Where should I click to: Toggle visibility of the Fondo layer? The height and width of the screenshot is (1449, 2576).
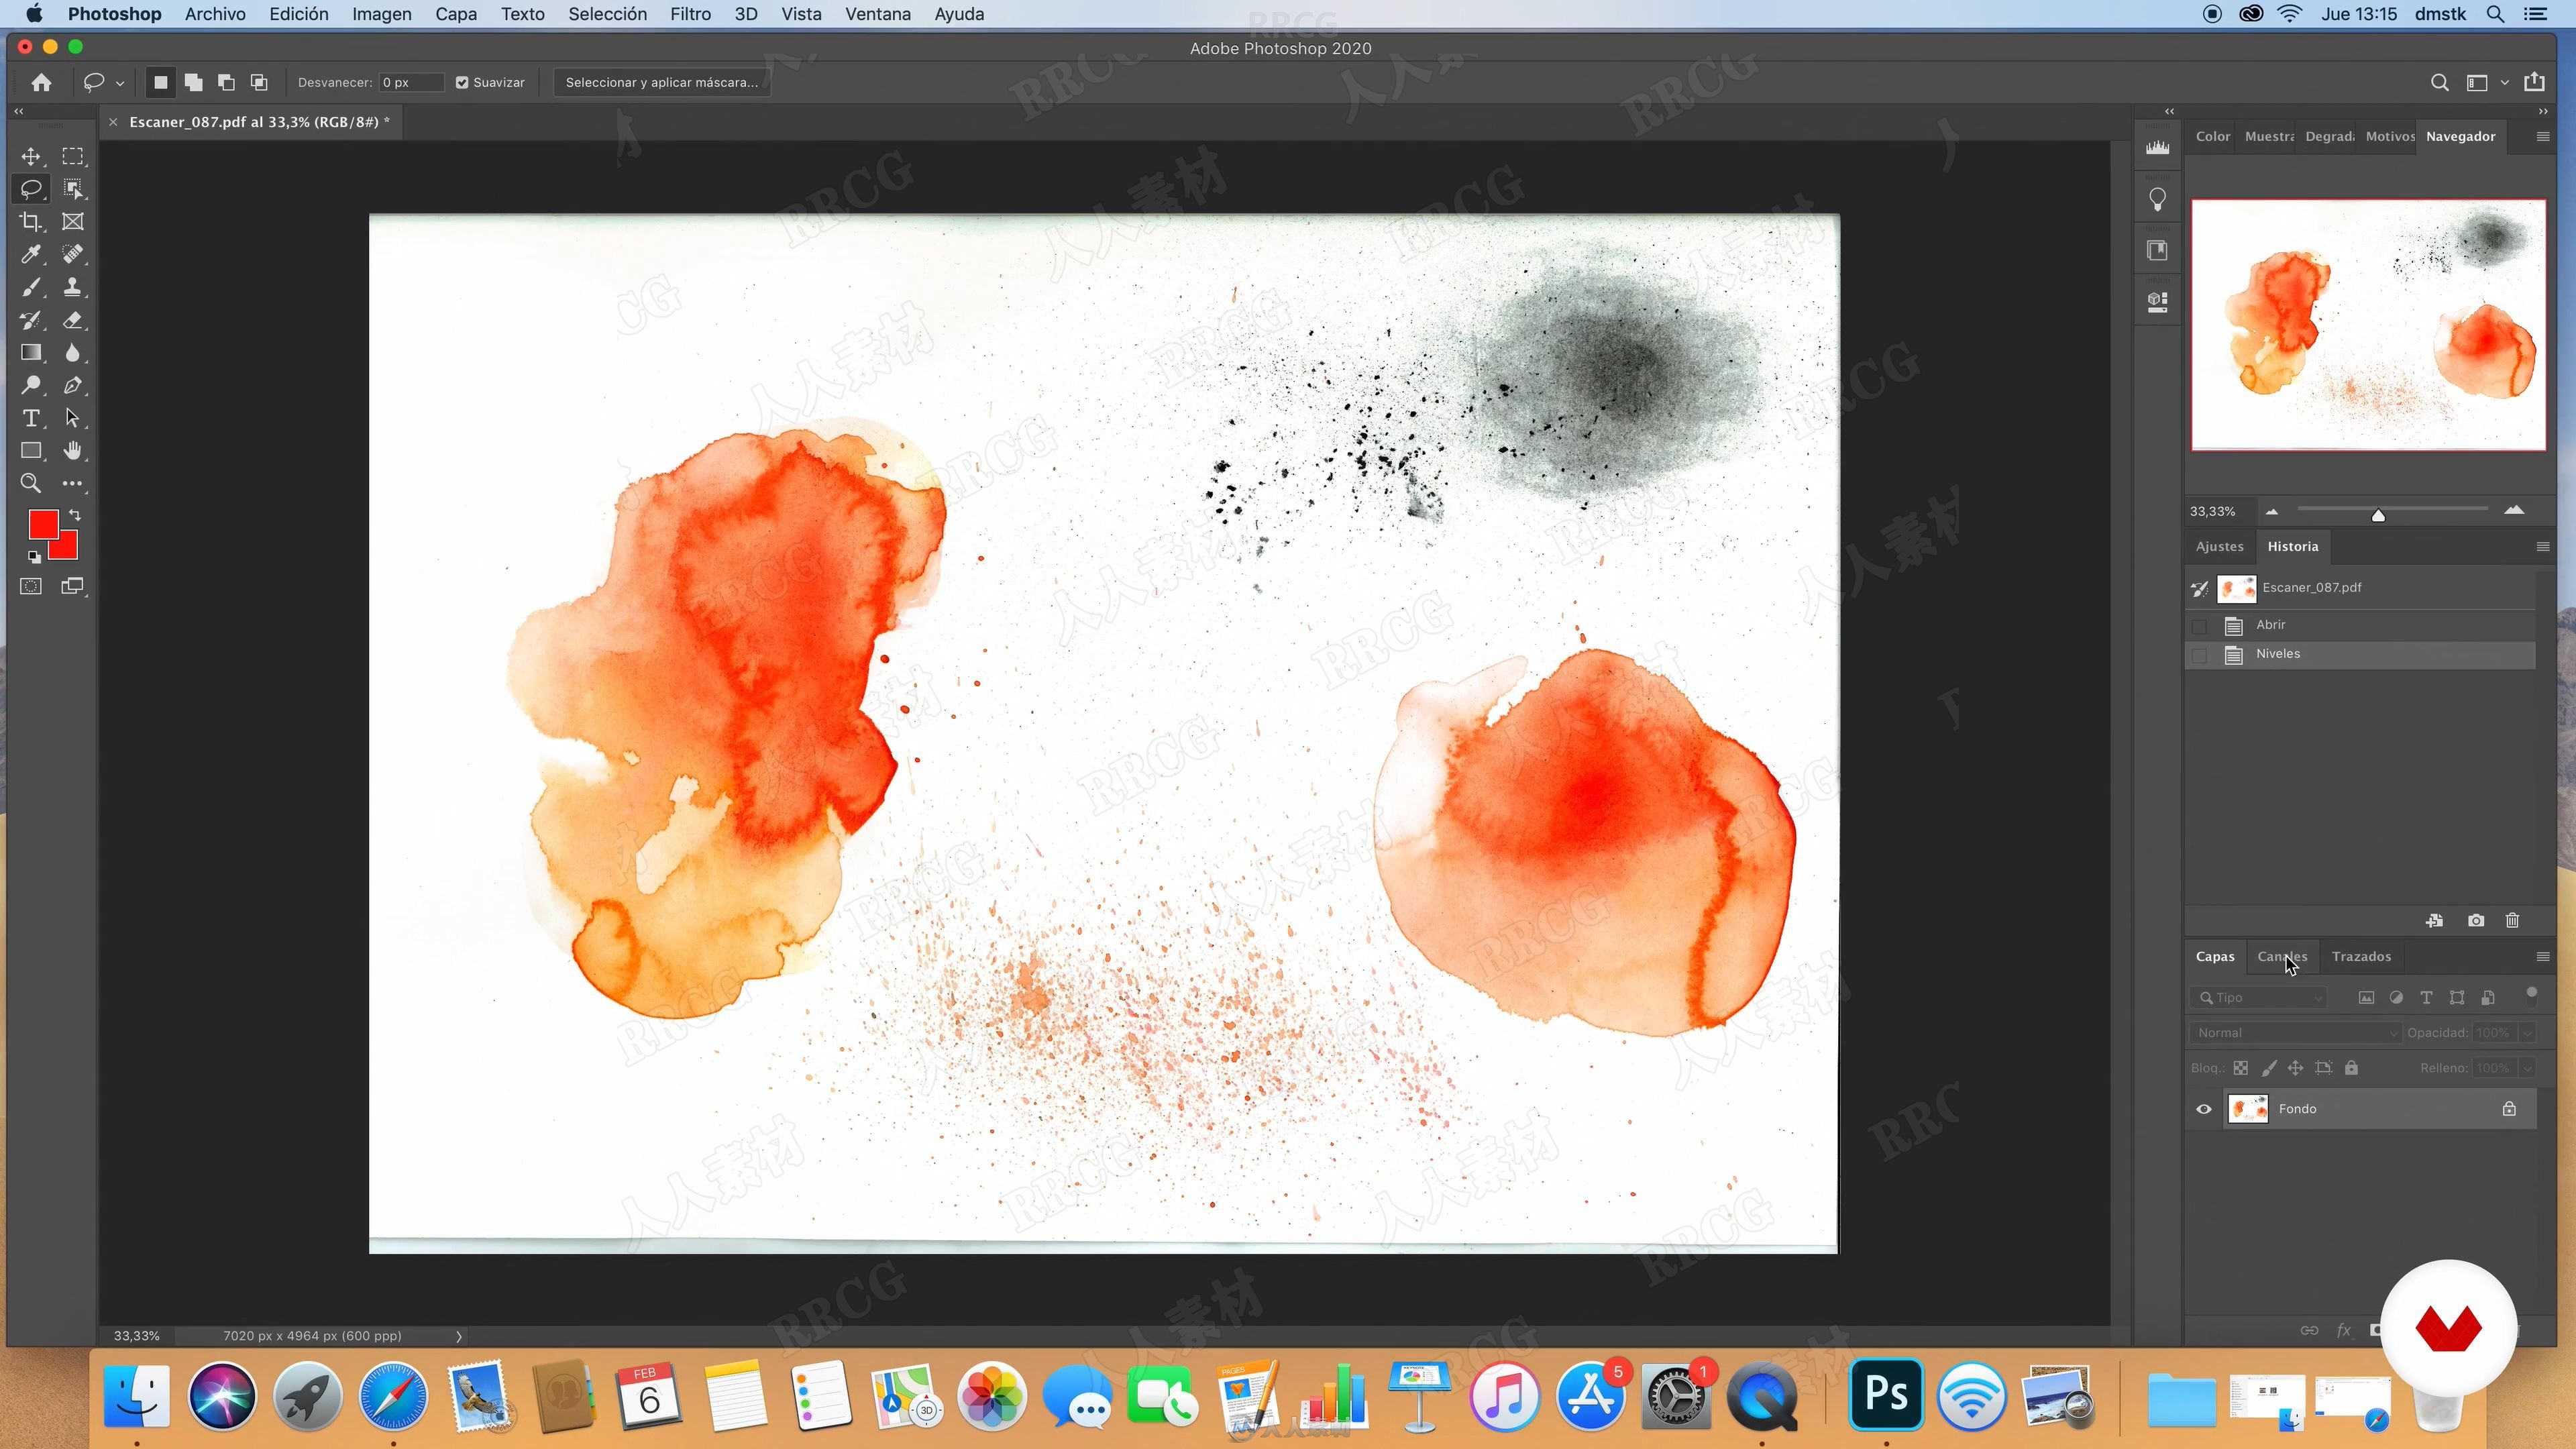coord(2204,1108)
